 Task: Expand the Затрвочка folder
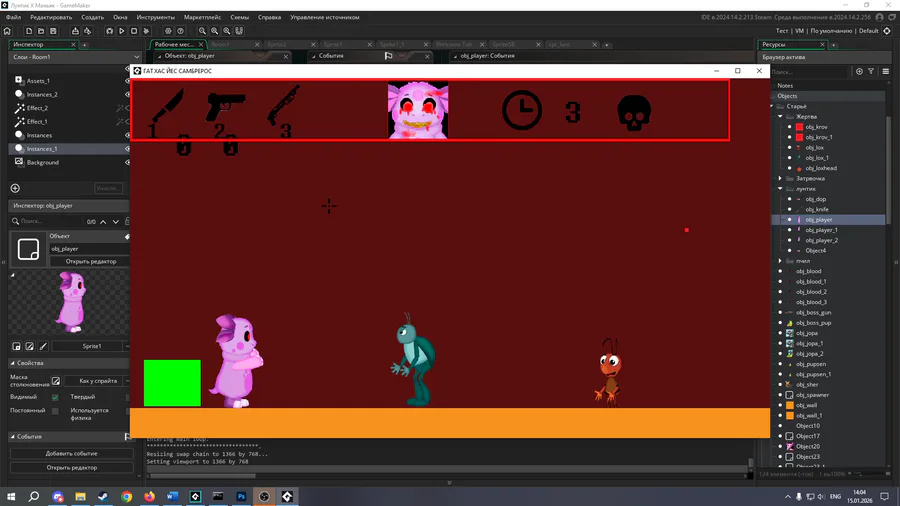click(x=781, y=178)
